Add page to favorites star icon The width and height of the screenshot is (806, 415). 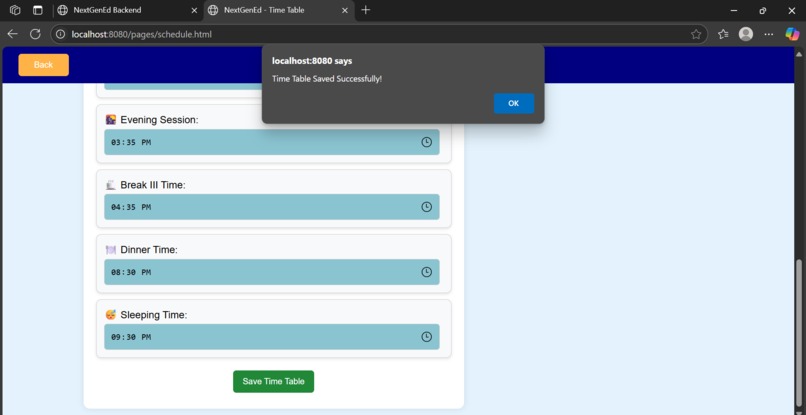coord(696,34)
